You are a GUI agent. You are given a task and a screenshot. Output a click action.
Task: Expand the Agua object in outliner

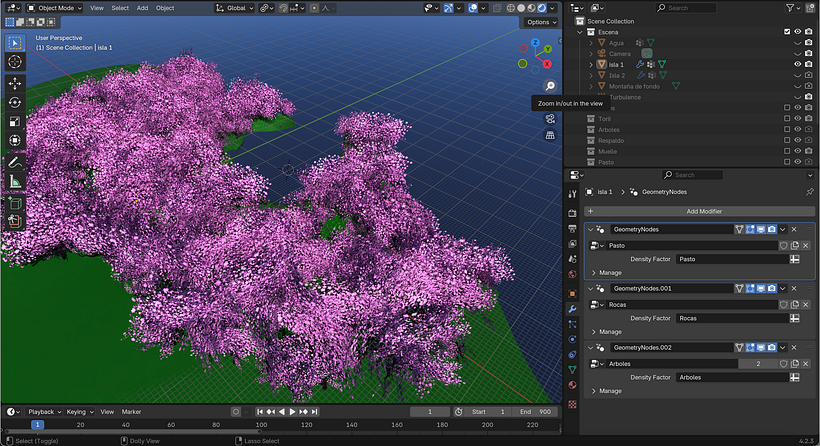point(591,43)
